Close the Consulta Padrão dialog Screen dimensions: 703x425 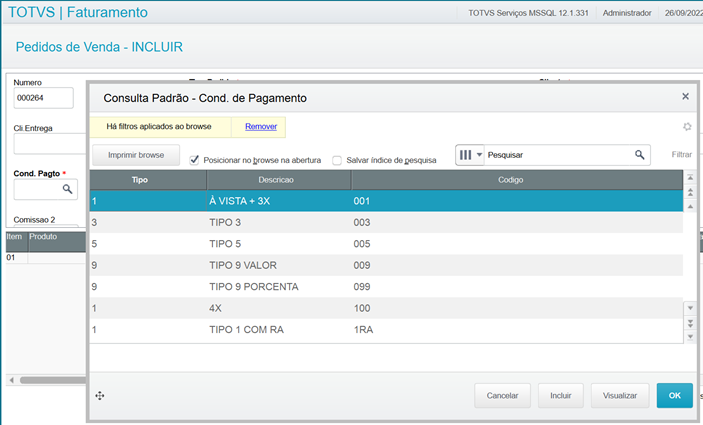point(686,96)
